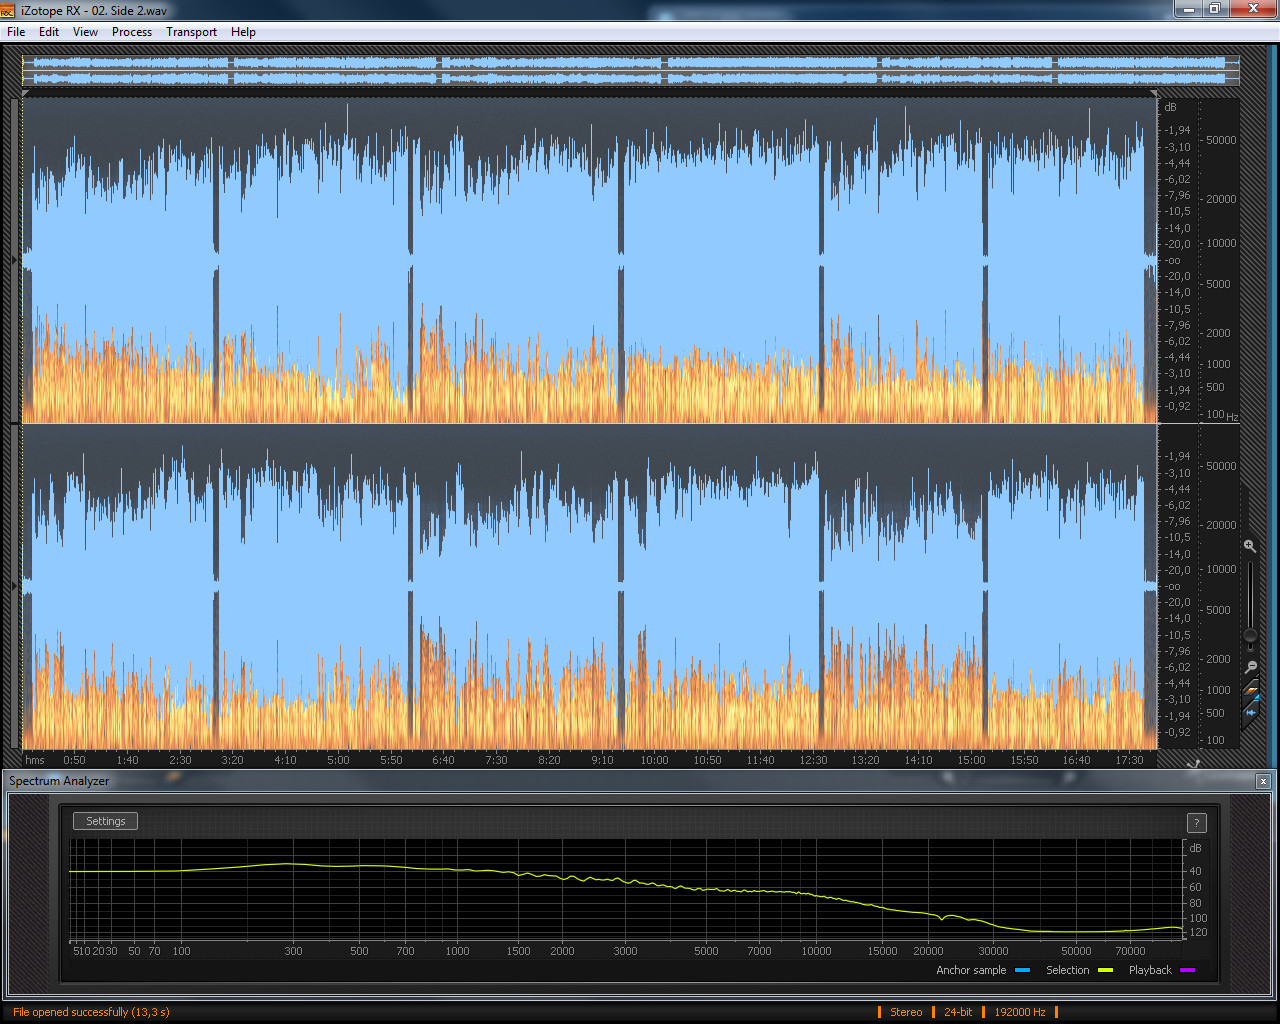This screenshot has height=1024, width=1280.
Task: Open Spectrum Analyzer Settings
Action: pos(105,821)
